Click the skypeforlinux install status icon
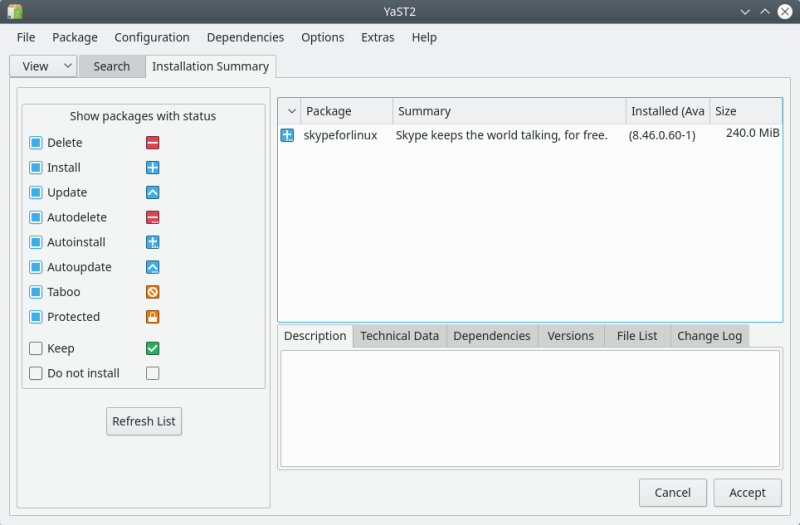 coord(287,135)
